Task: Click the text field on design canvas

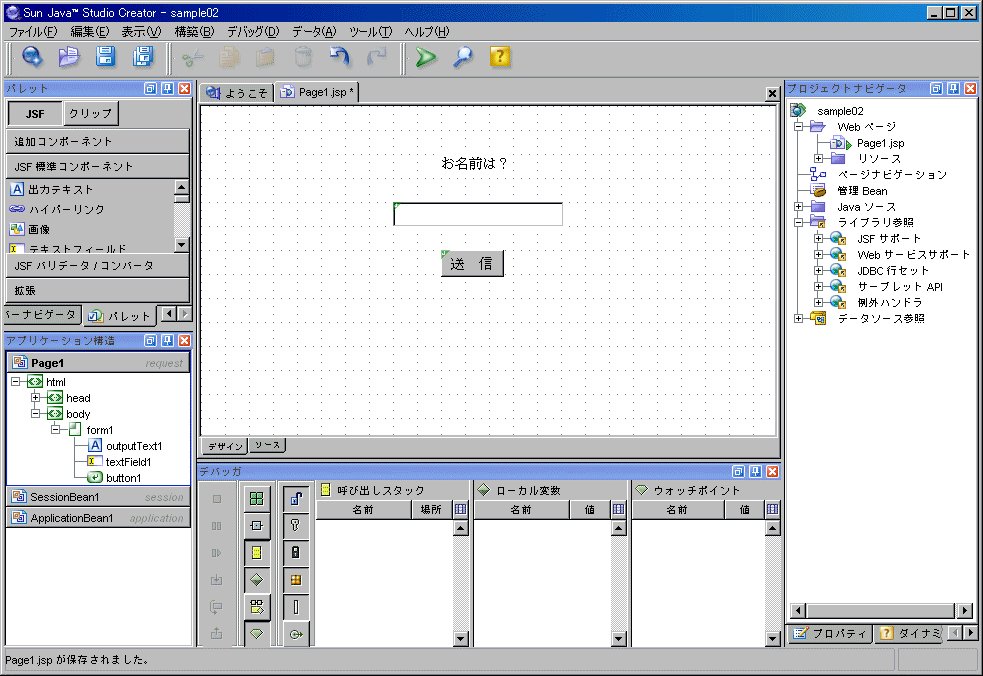Action: tap(478, 214)
